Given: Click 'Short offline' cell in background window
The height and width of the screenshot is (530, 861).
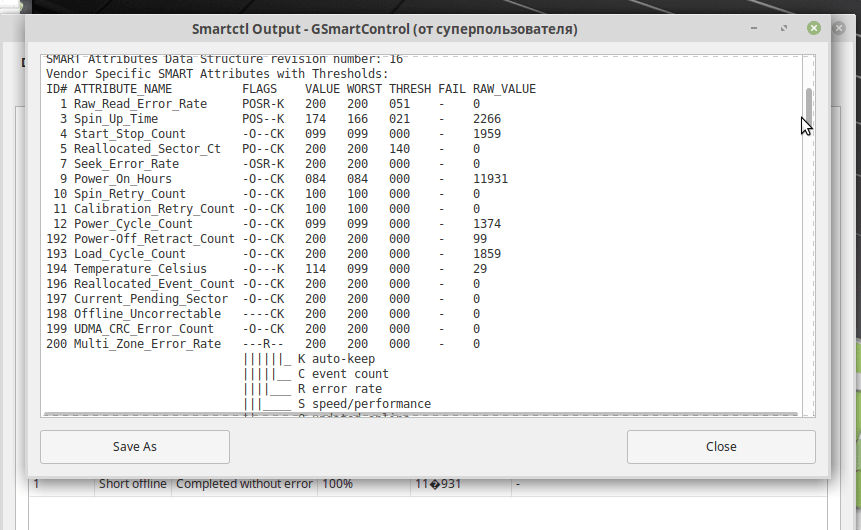Looking at the screenshot, I should point(132,484).
